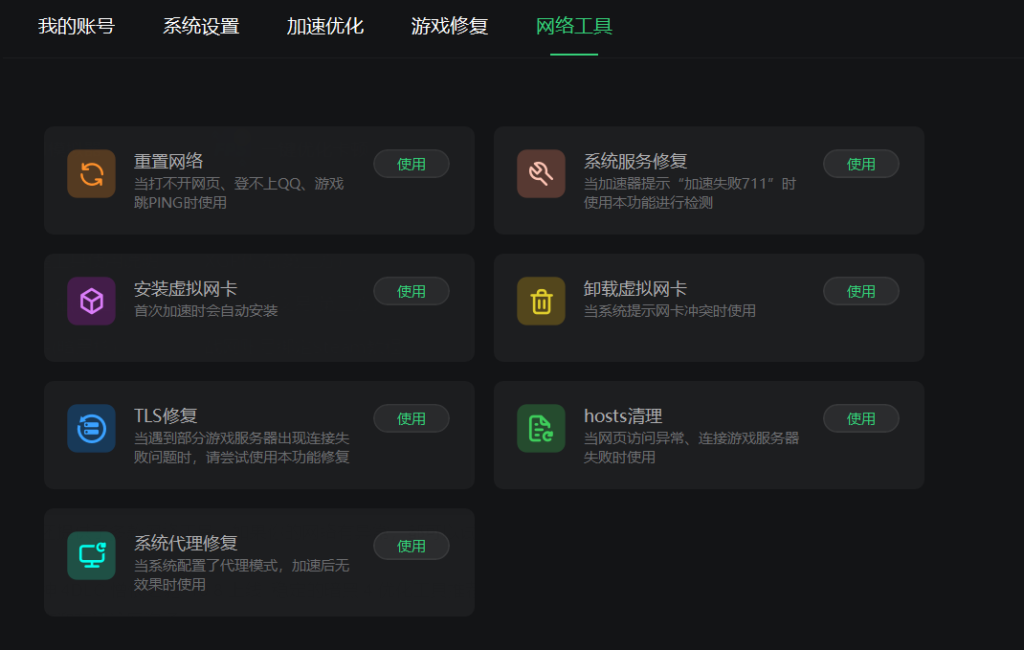Image resolution: width=1024 pixels, height=650 pixels.
Task: Click 使用 for 卸载虚拟网卡
Action: pos(861,291)
